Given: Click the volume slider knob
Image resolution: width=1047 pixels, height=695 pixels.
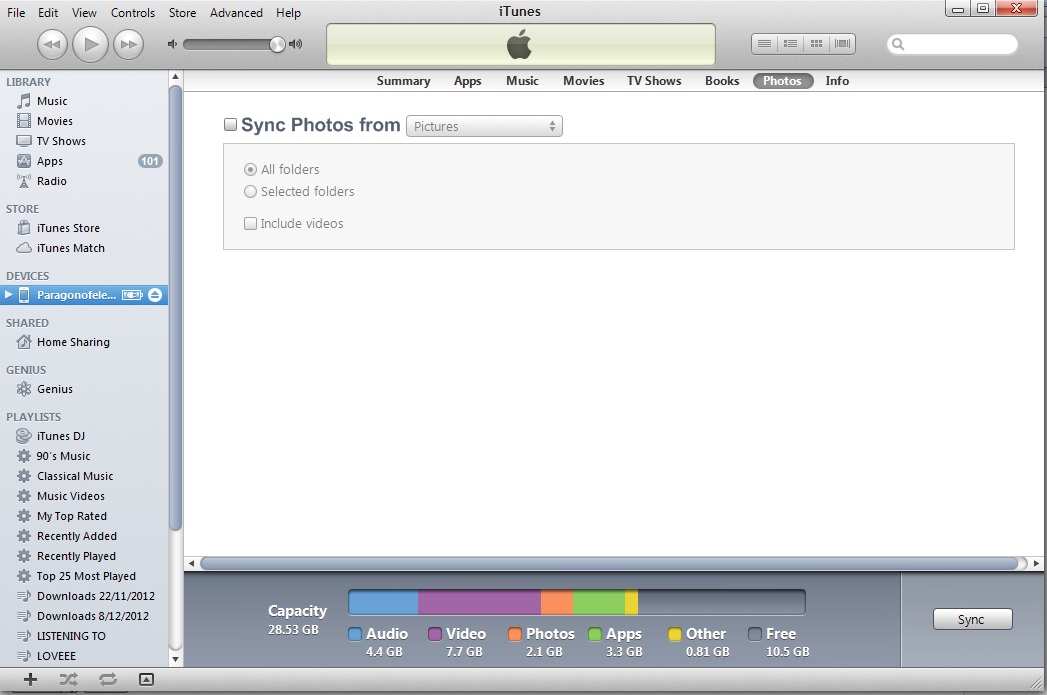Looking at the screenshot, I should 276,44.
